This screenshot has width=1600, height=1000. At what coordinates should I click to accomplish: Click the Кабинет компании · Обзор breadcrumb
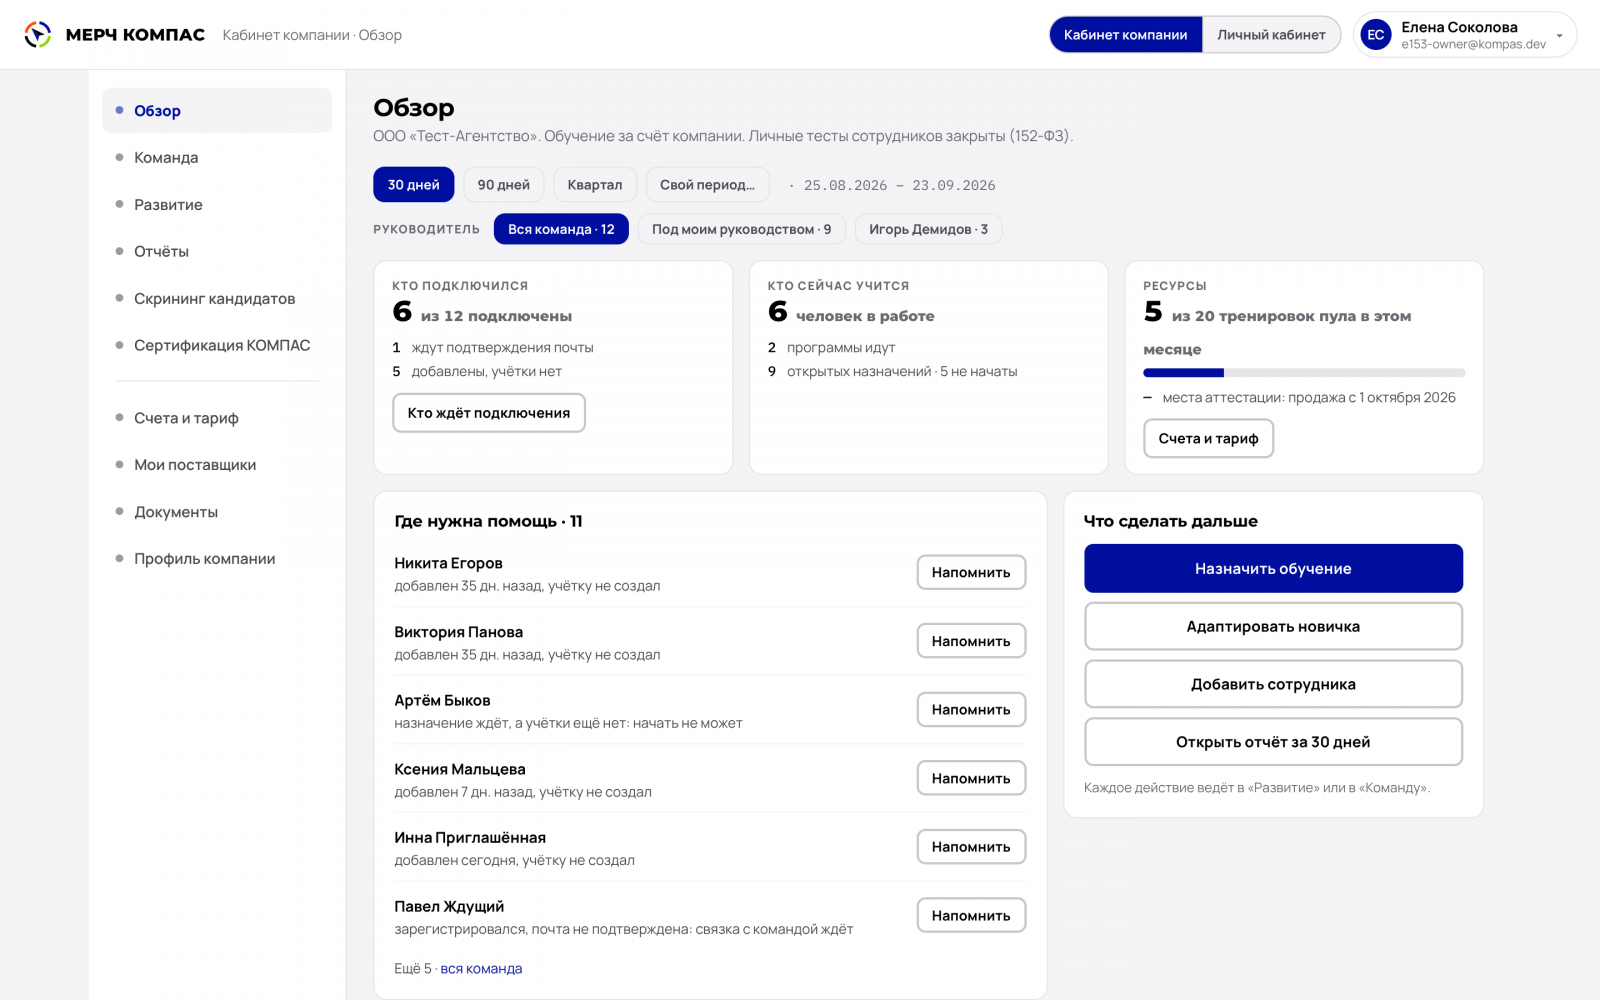point(312,35)
